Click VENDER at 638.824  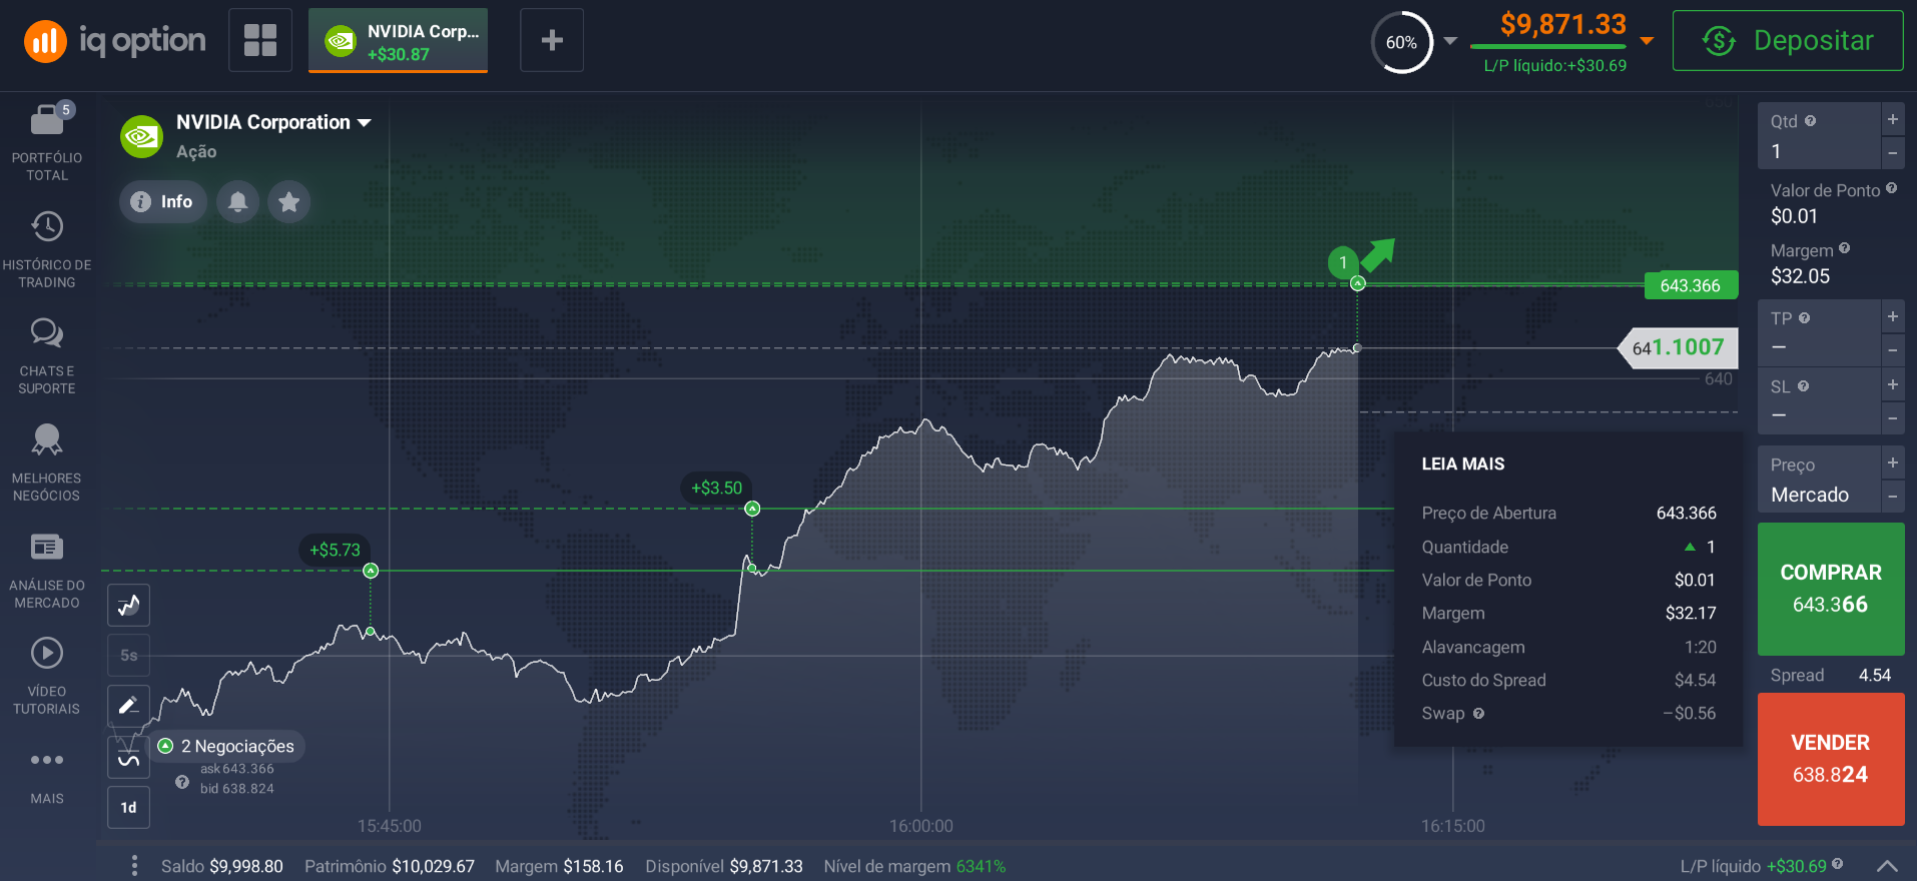coord(1831,759)
